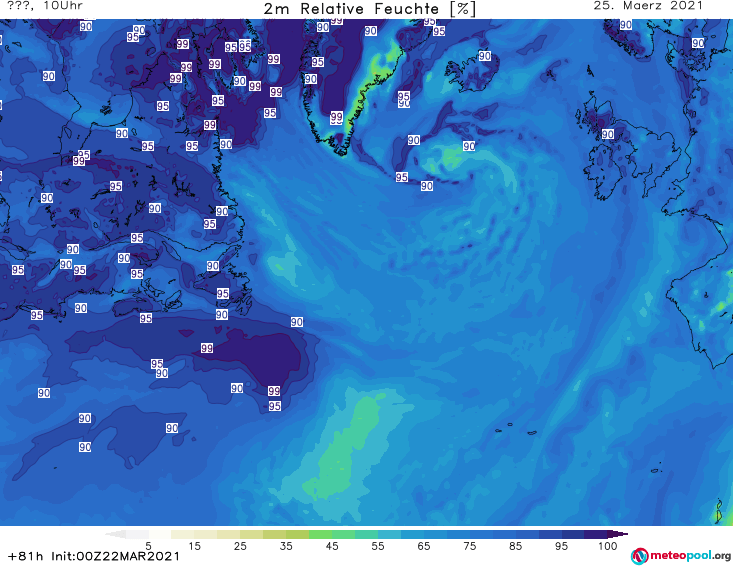Click the colorbar tick label '45'
The height and width of the screenshot is (566, 733).
(x=332, y=546)
